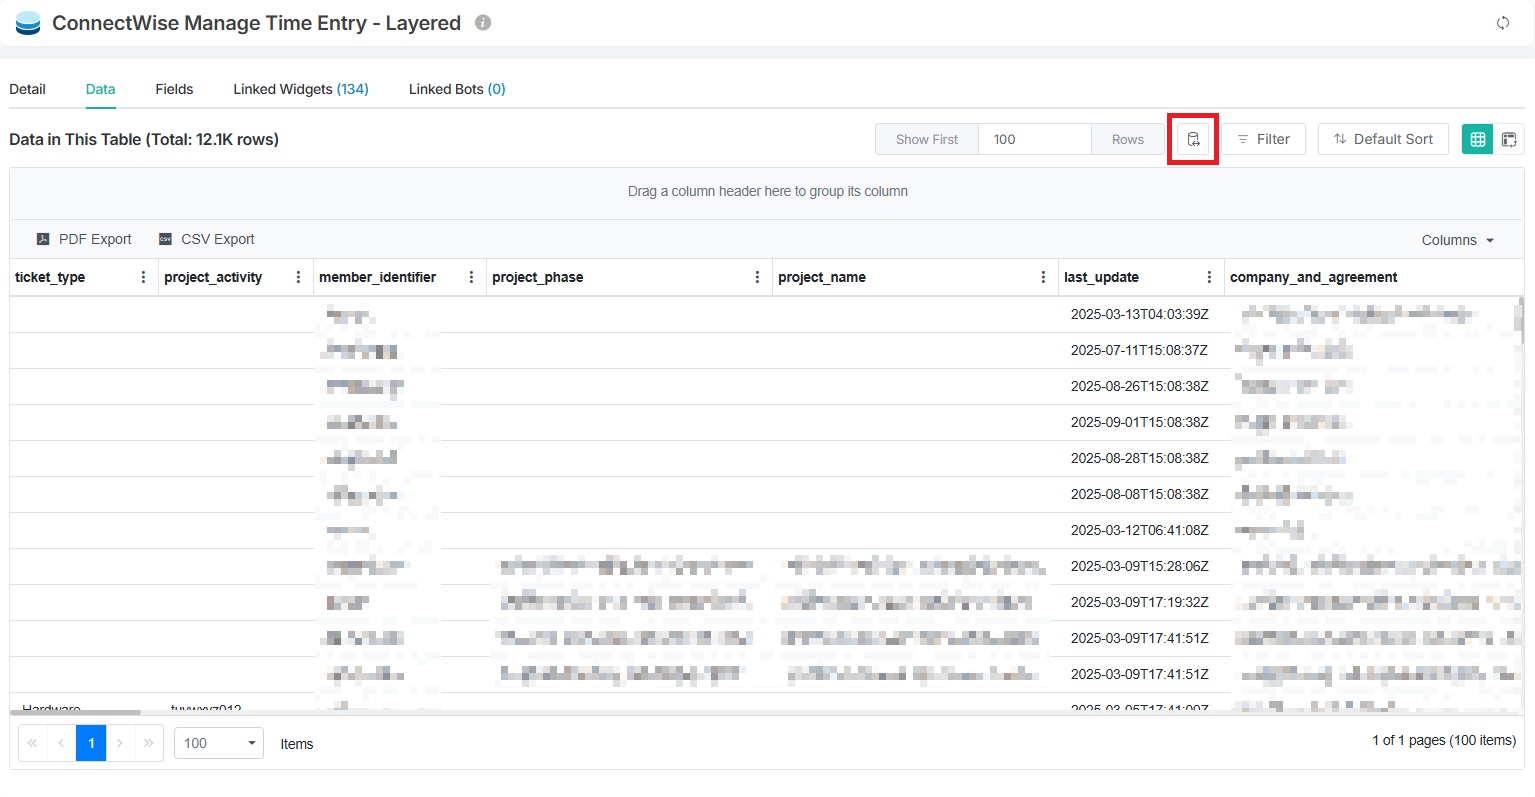
Task: Click the refresh icon in the title bar
Action: (x=1502, y=23)
